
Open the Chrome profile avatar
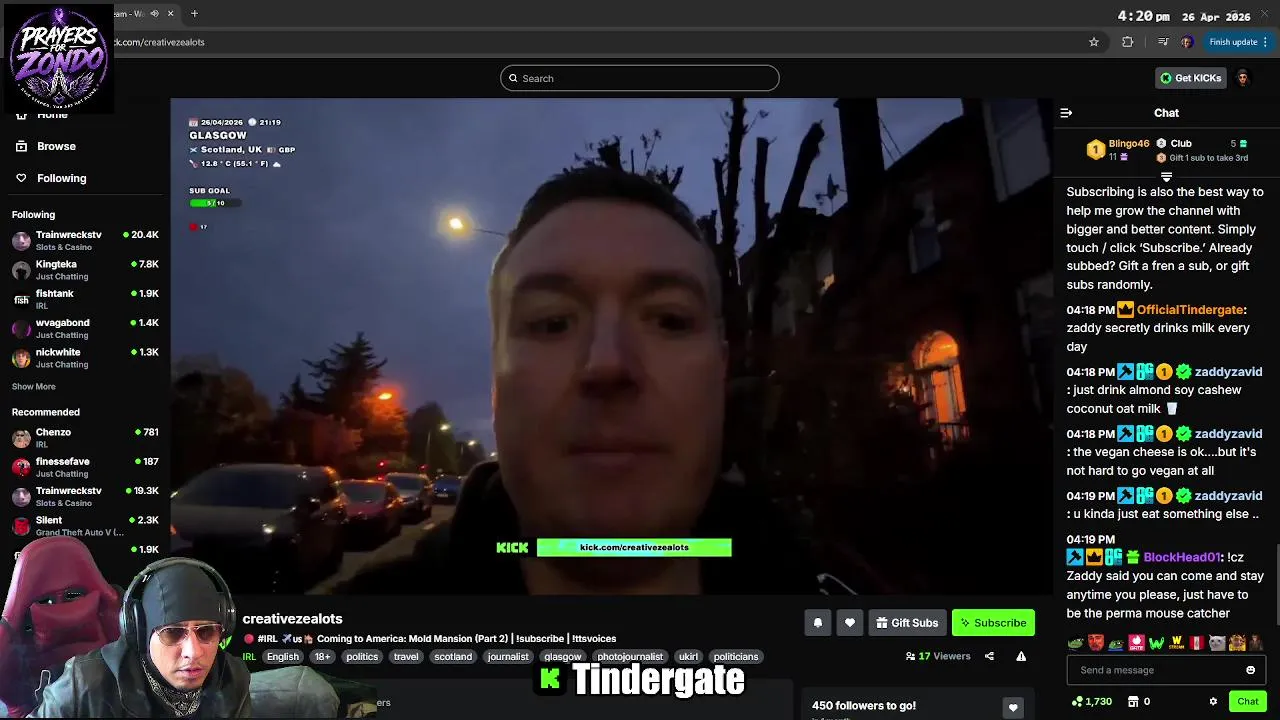[1186, 42]
